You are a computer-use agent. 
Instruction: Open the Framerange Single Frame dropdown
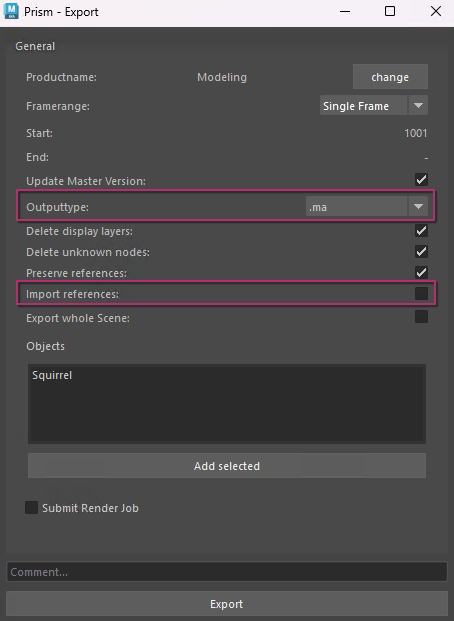click(x=373, y=106)
